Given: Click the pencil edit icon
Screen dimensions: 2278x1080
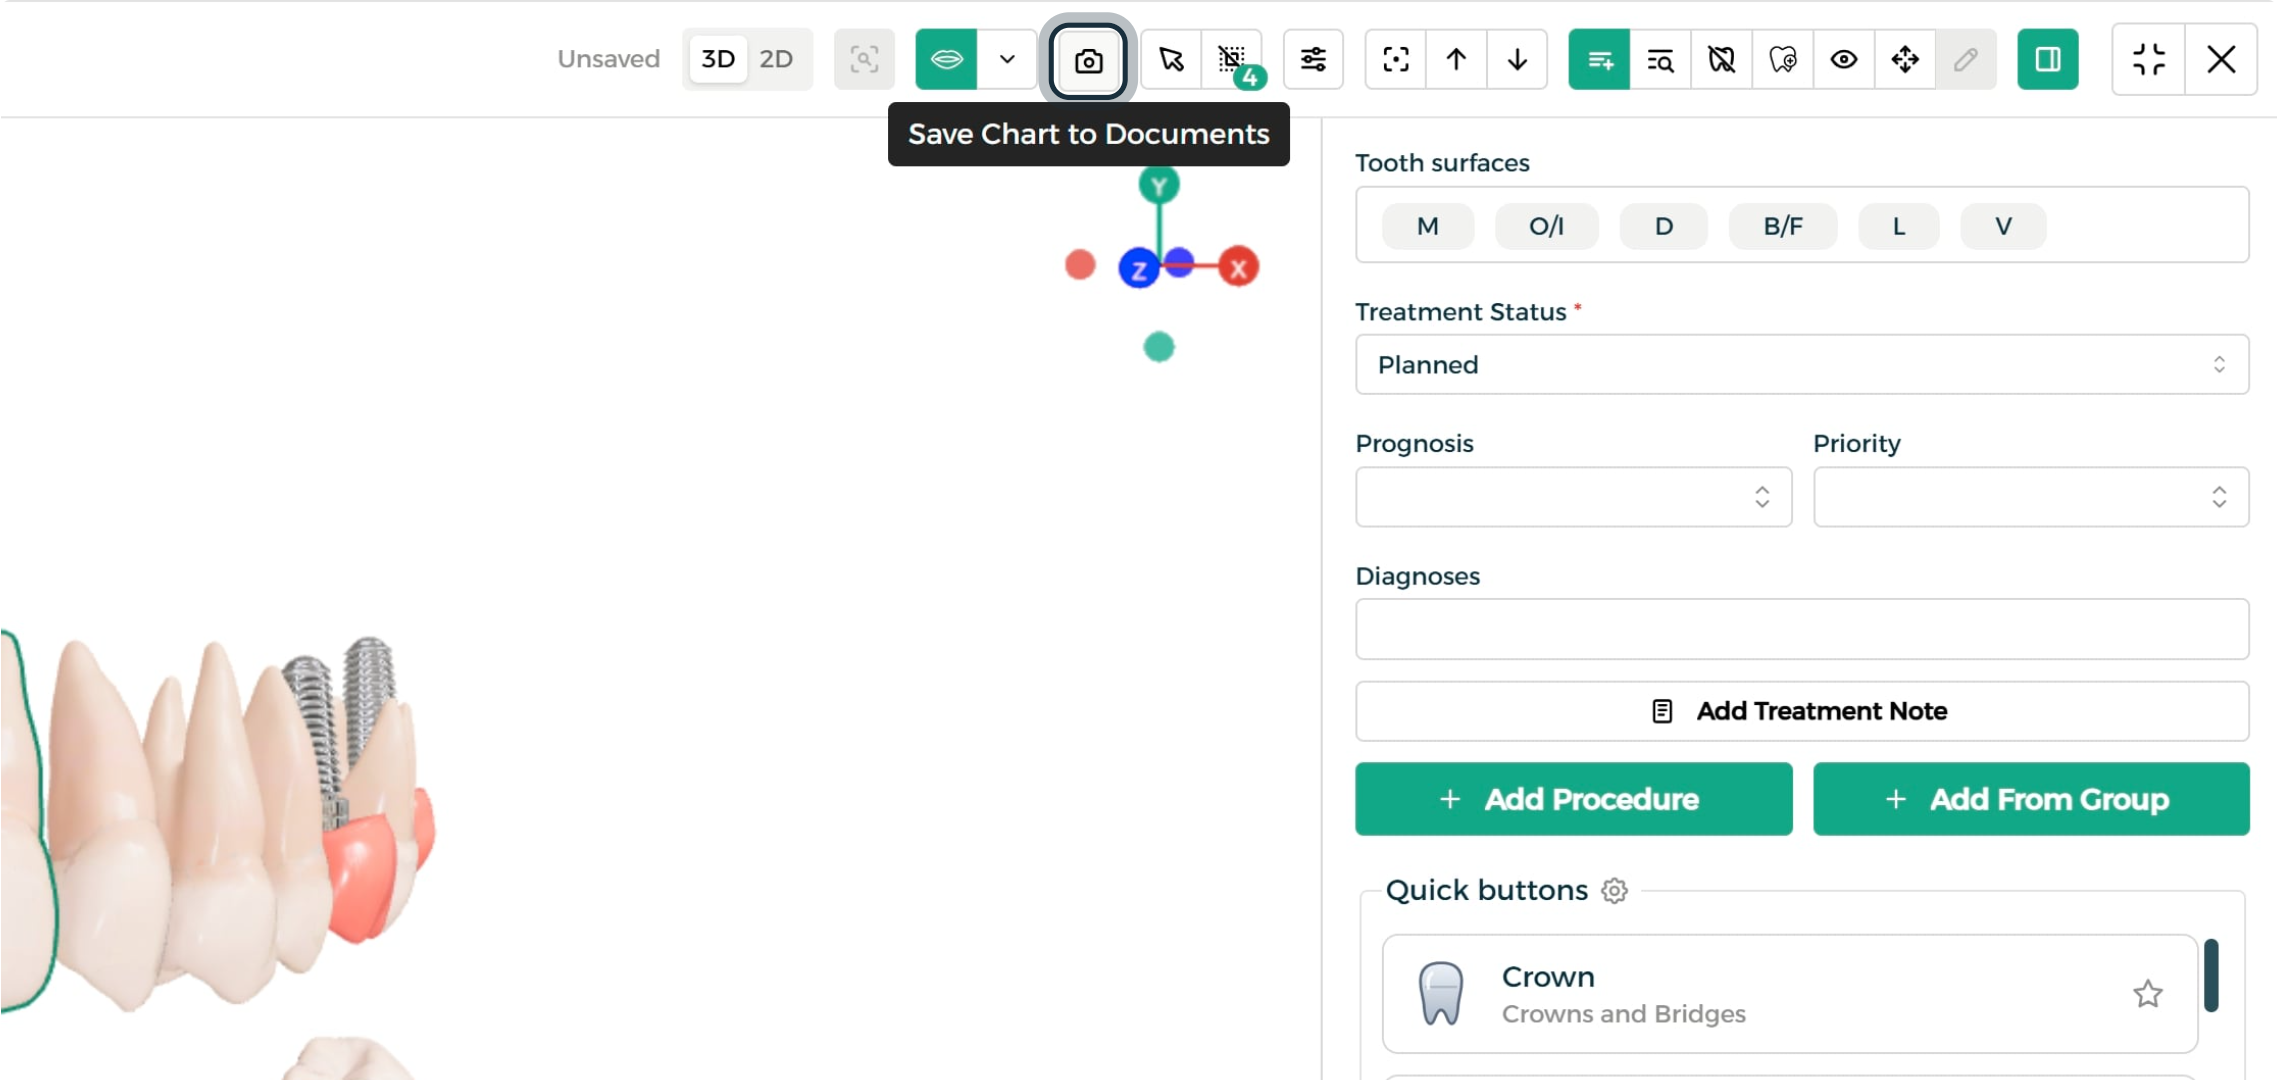Looking at the screenshot, I should click(x=1966, y=60).
